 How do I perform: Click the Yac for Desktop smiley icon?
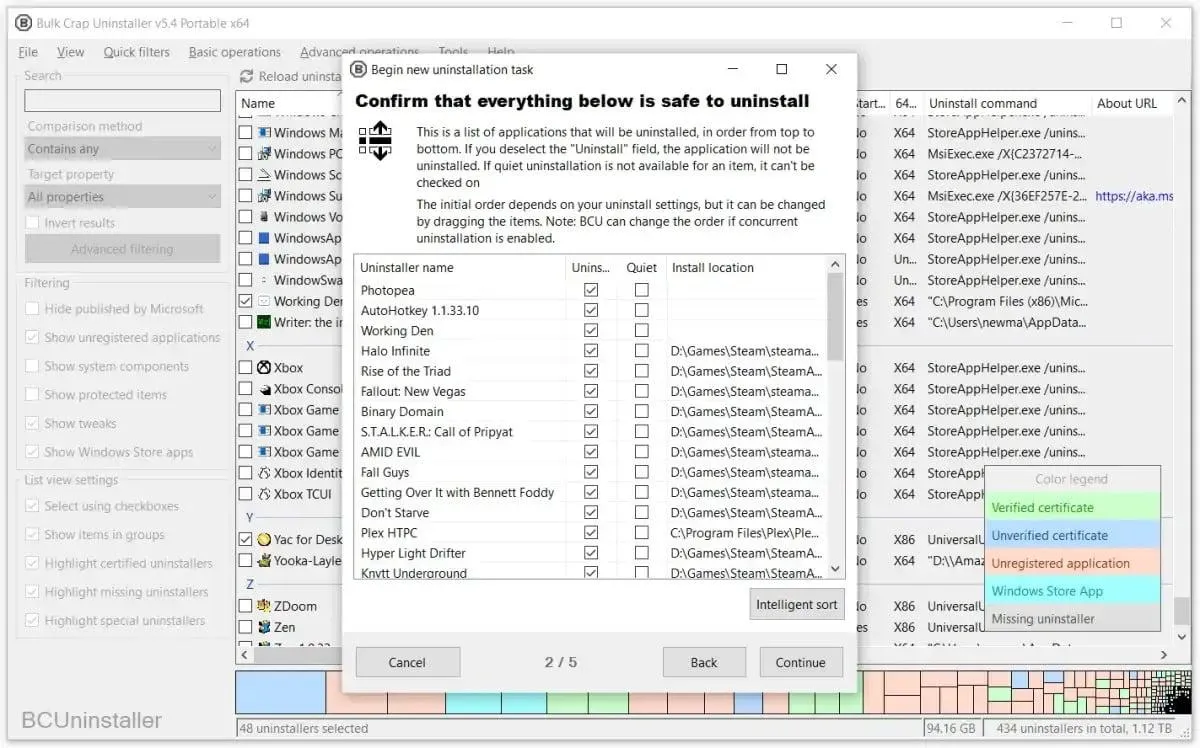(x=264, y=539)
